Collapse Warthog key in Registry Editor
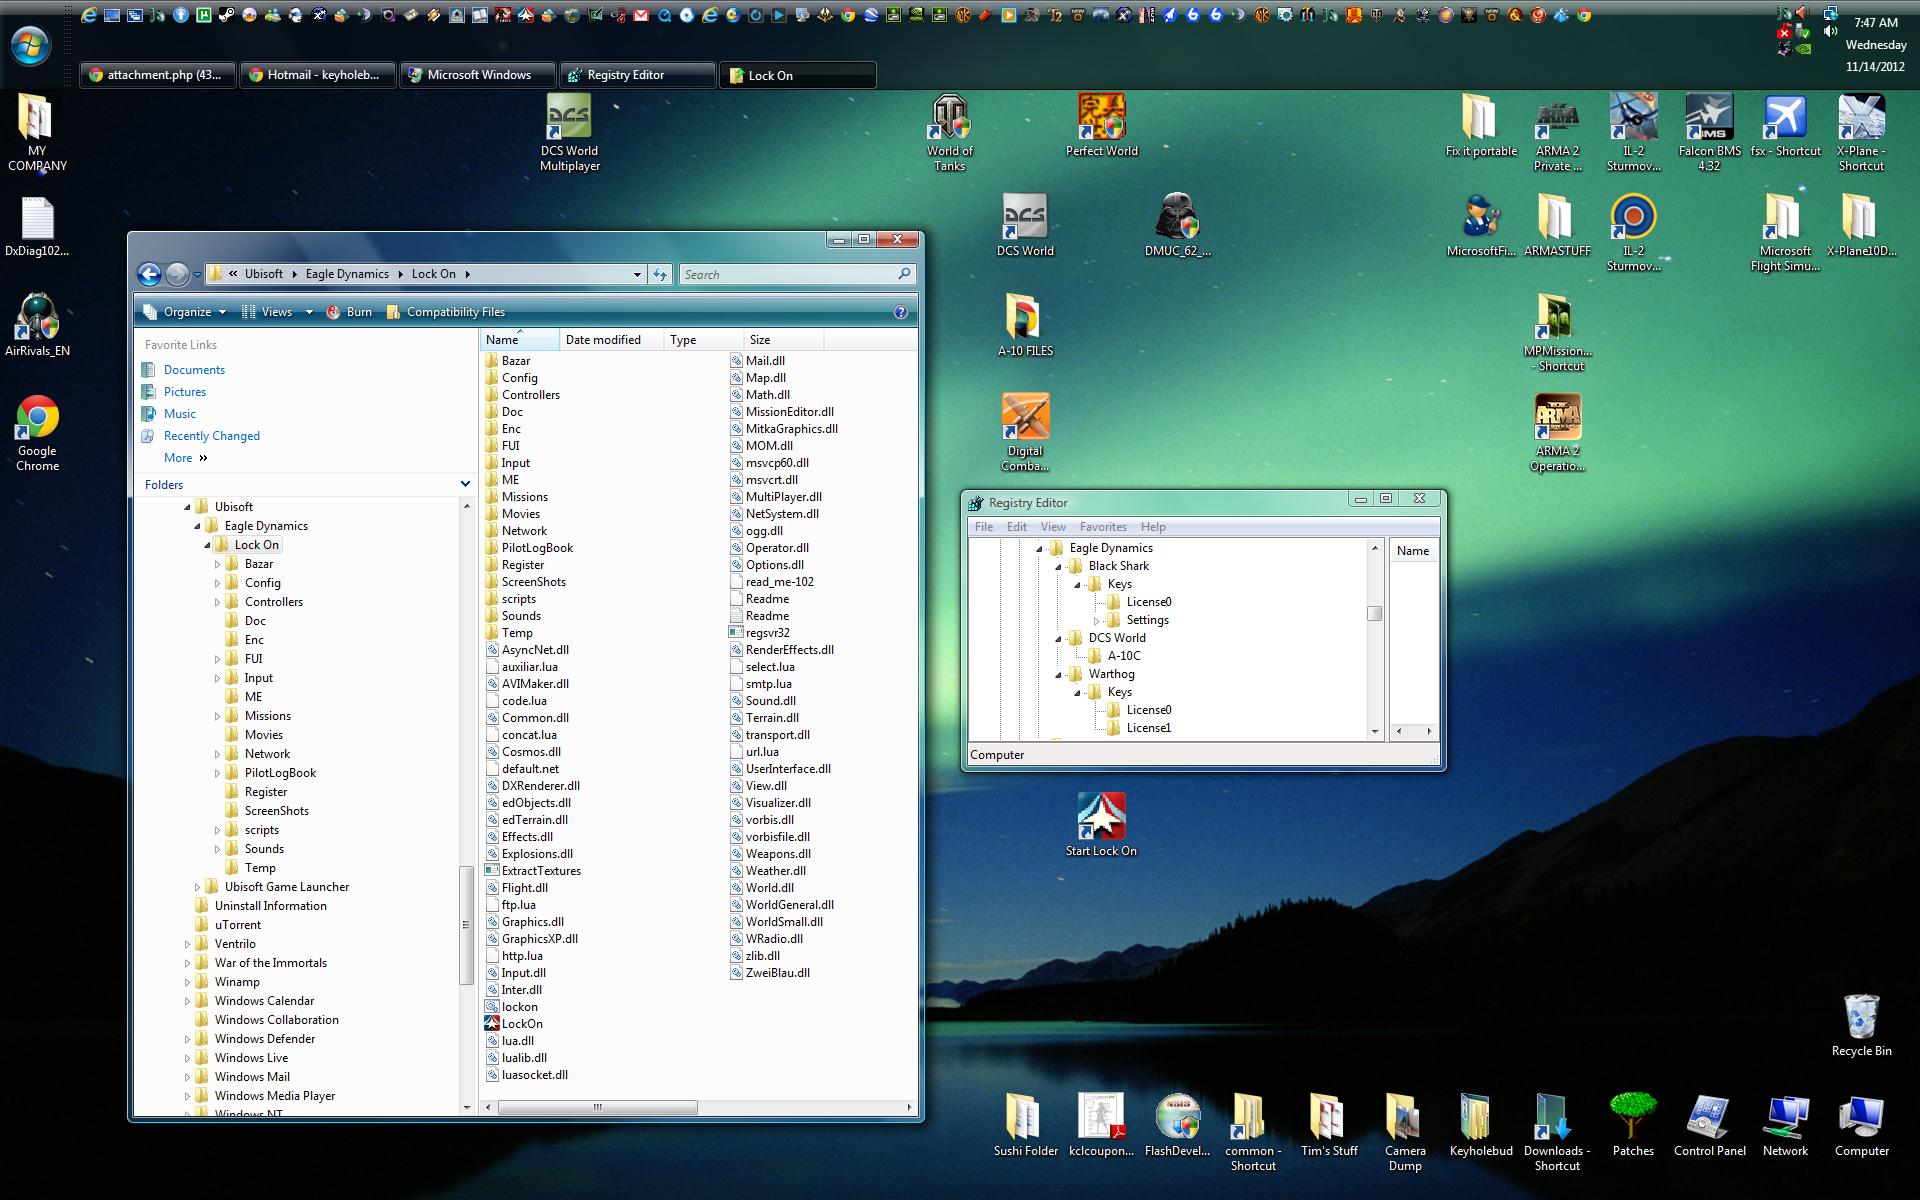 (x=1059, y=674)
